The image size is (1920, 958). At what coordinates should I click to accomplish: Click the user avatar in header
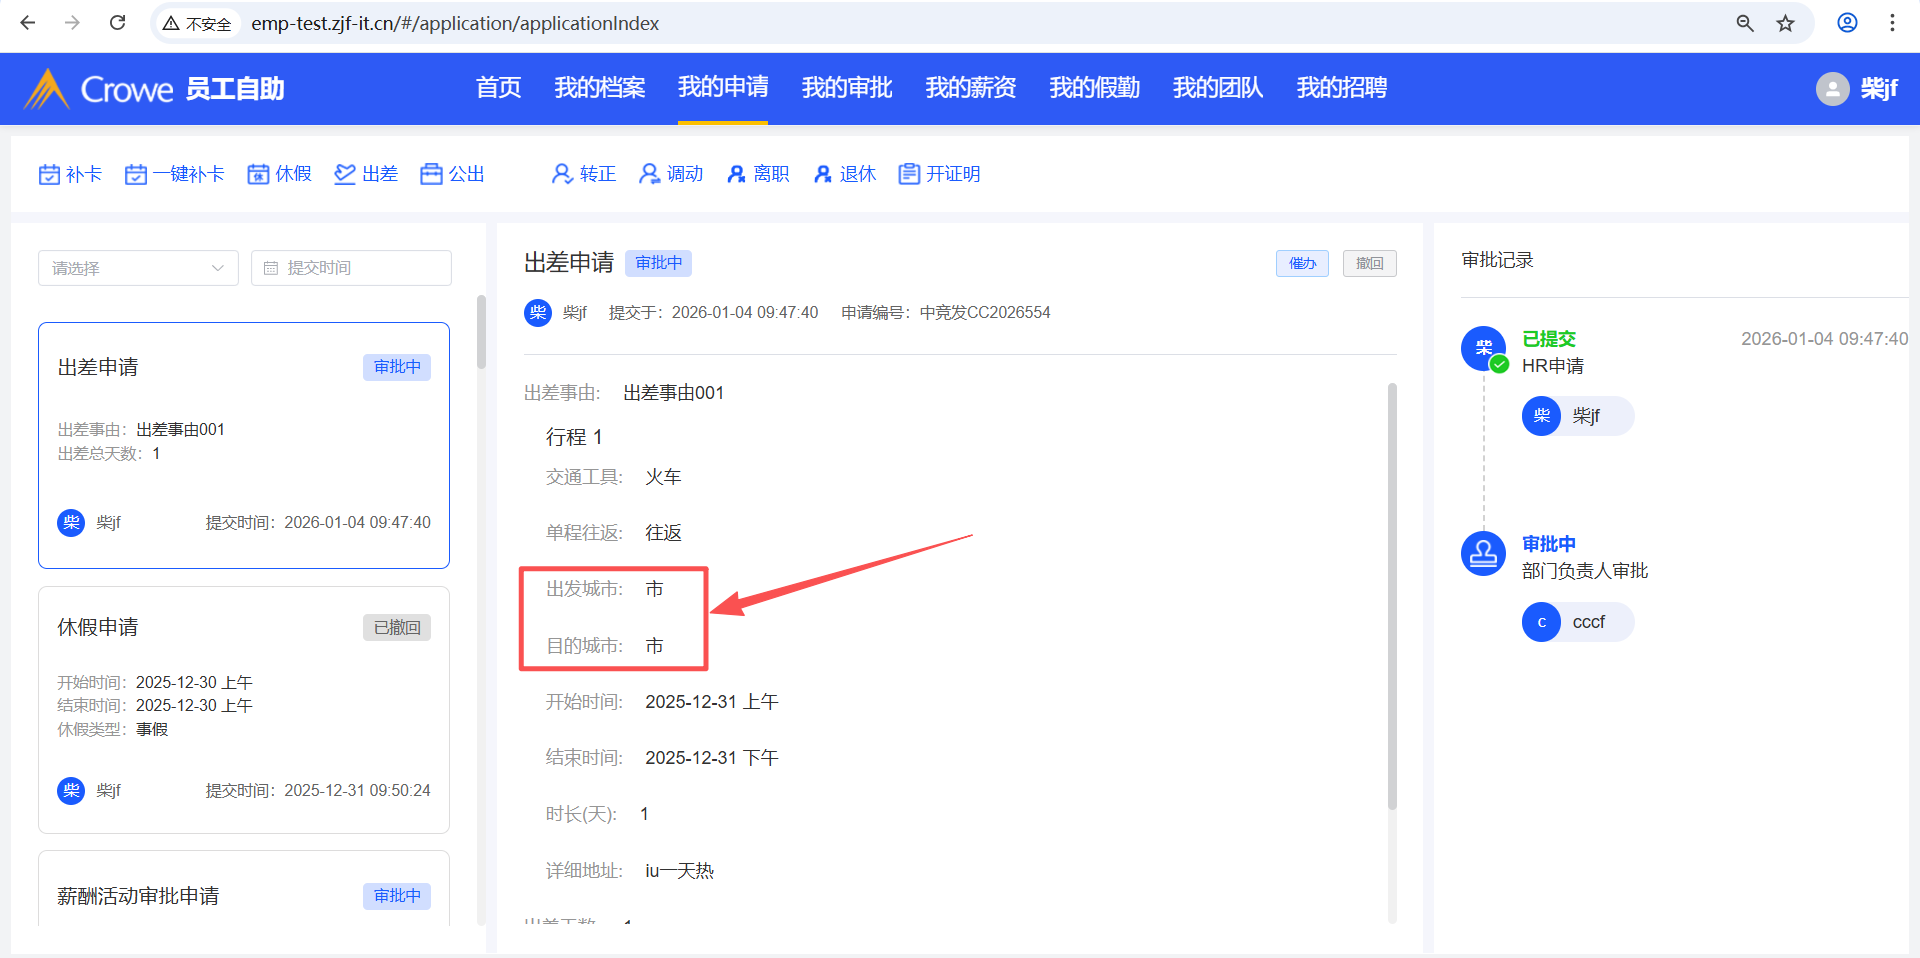coord(1832,89)
